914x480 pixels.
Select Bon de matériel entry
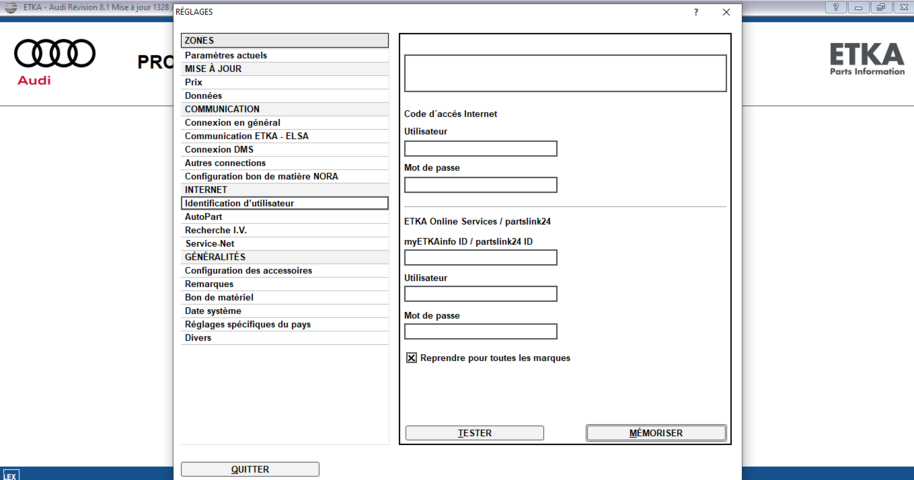point(284,297)
